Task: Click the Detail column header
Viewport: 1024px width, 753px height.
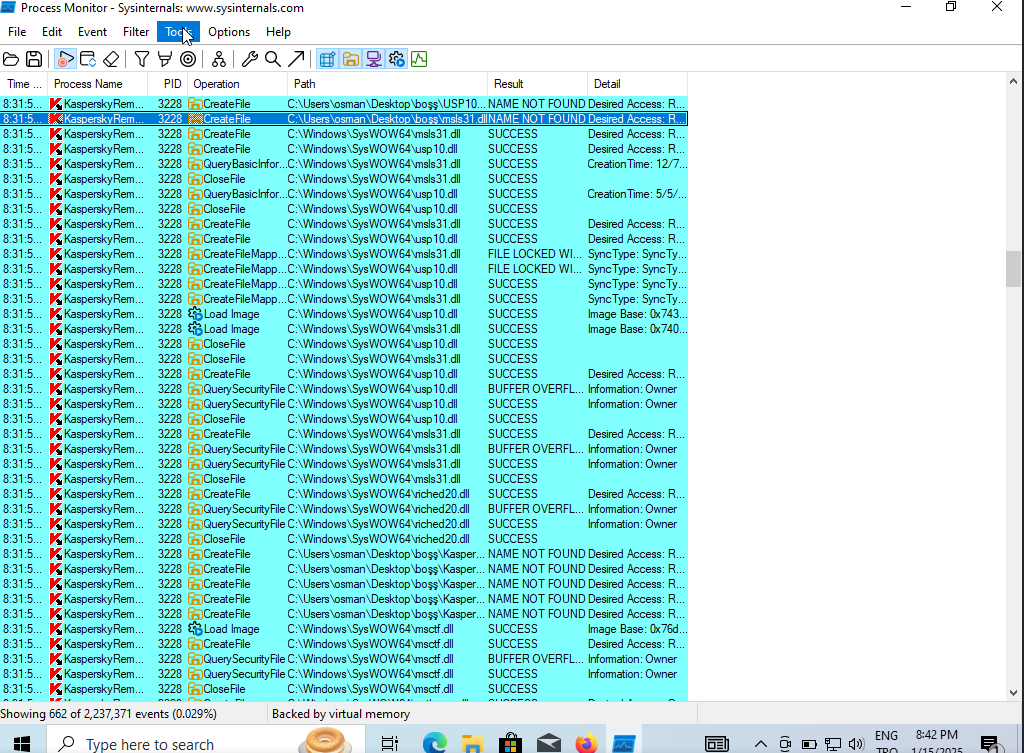Action: (637, 84)
